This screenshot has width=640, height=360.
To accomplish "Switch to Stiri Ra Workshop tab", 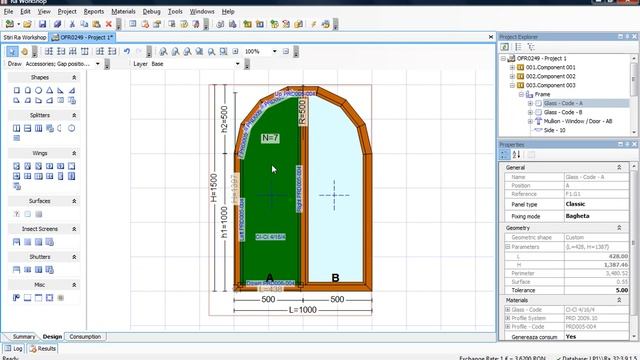I will tap(24, 37).
